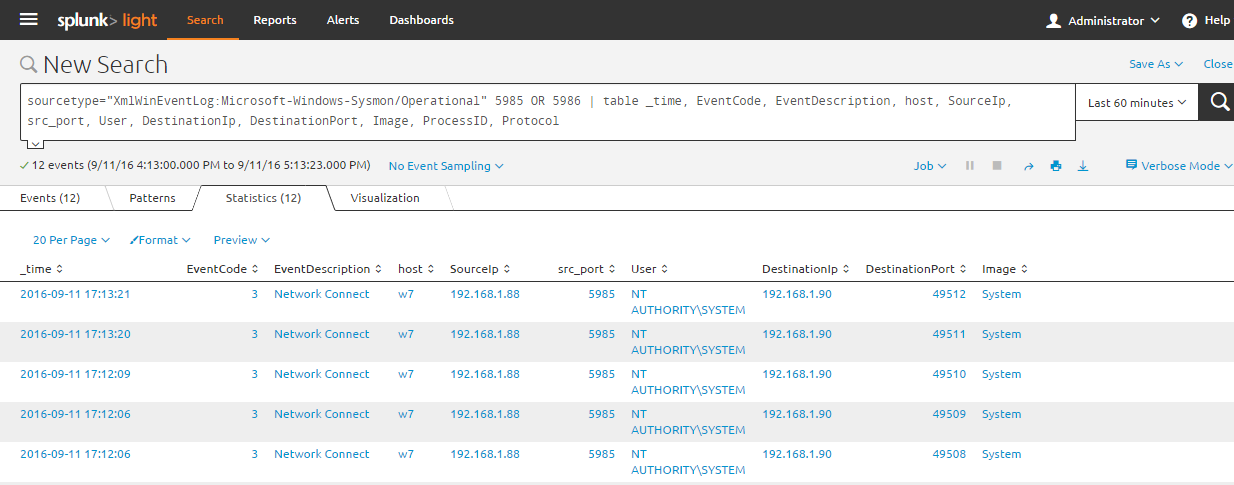Pause the search job
Viewport: 1234px width, 485px height.
click(x=969, y=166)
